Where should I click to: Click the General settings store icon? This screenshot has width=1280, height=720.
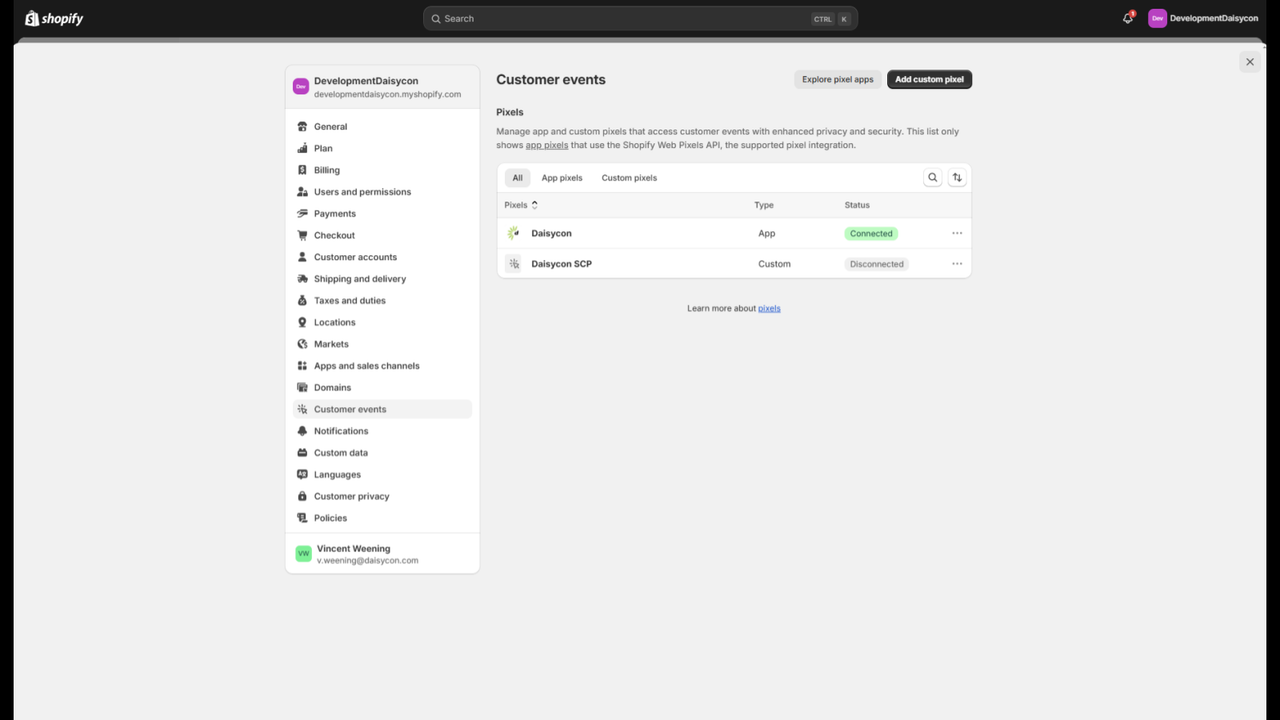pos(303,127)
